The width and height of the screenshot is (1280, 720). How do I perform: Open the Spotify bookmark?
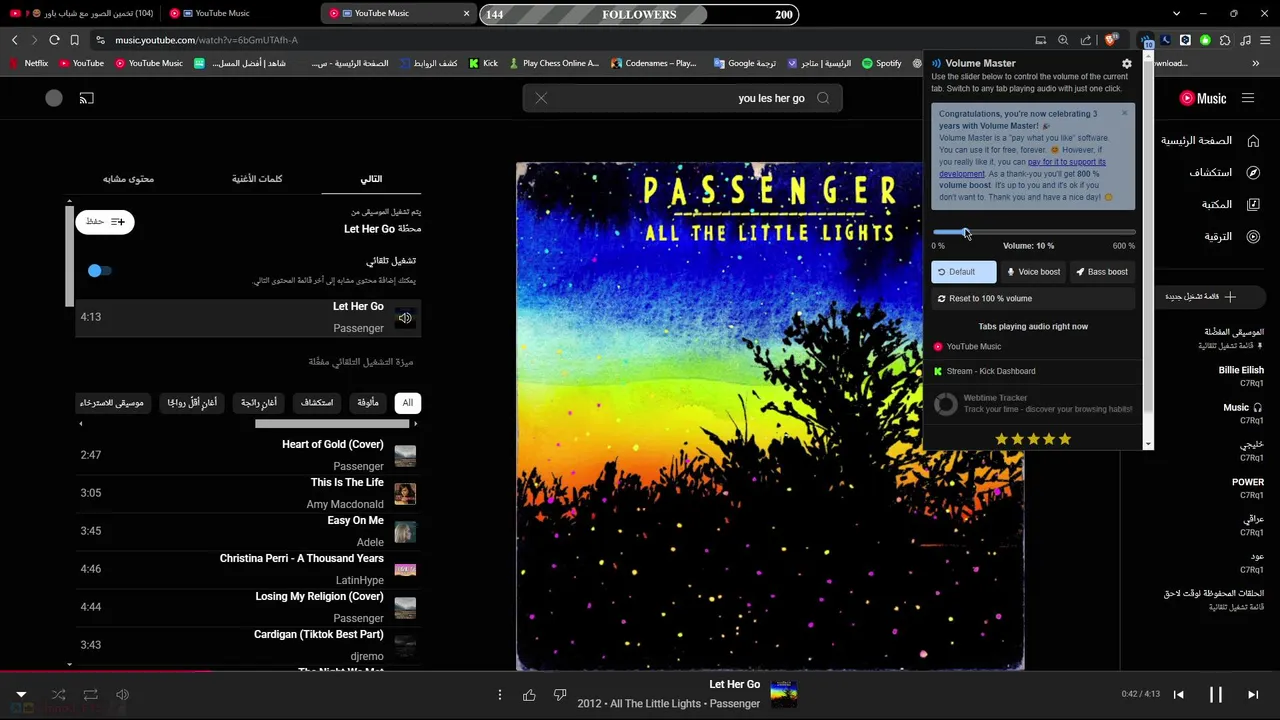tap(881, 63)
